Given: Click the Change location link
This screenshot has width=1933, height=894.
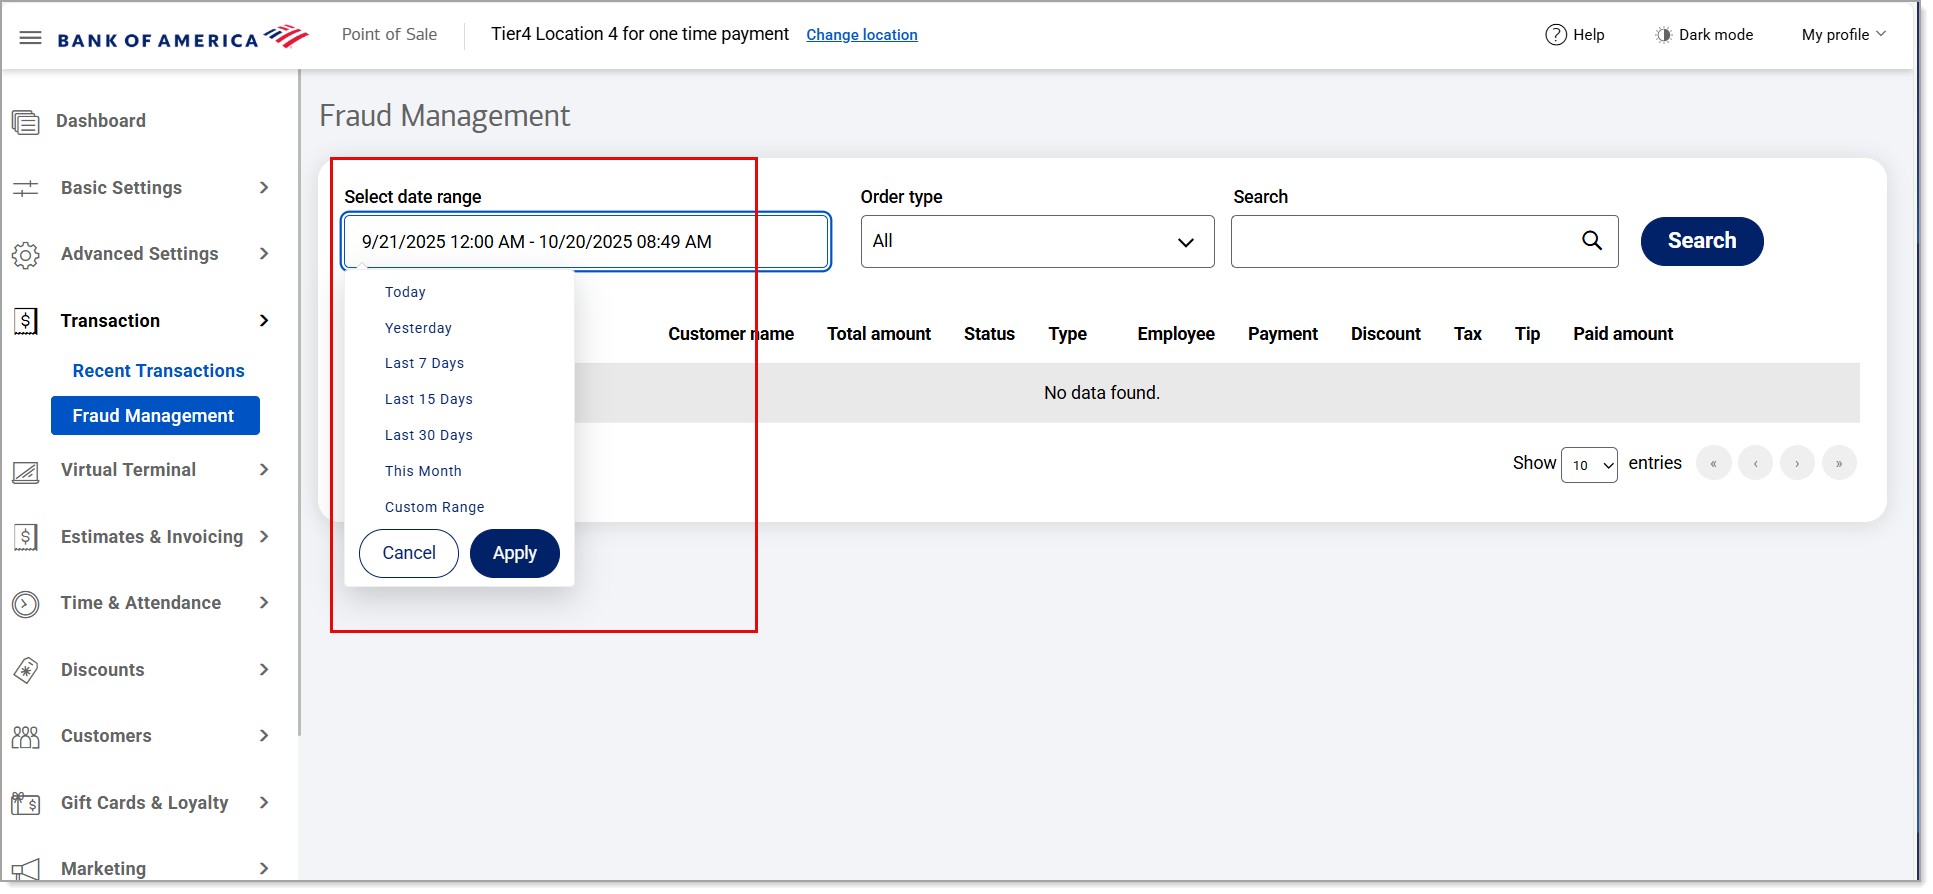Looking at the screenshot, I should 861,35.
